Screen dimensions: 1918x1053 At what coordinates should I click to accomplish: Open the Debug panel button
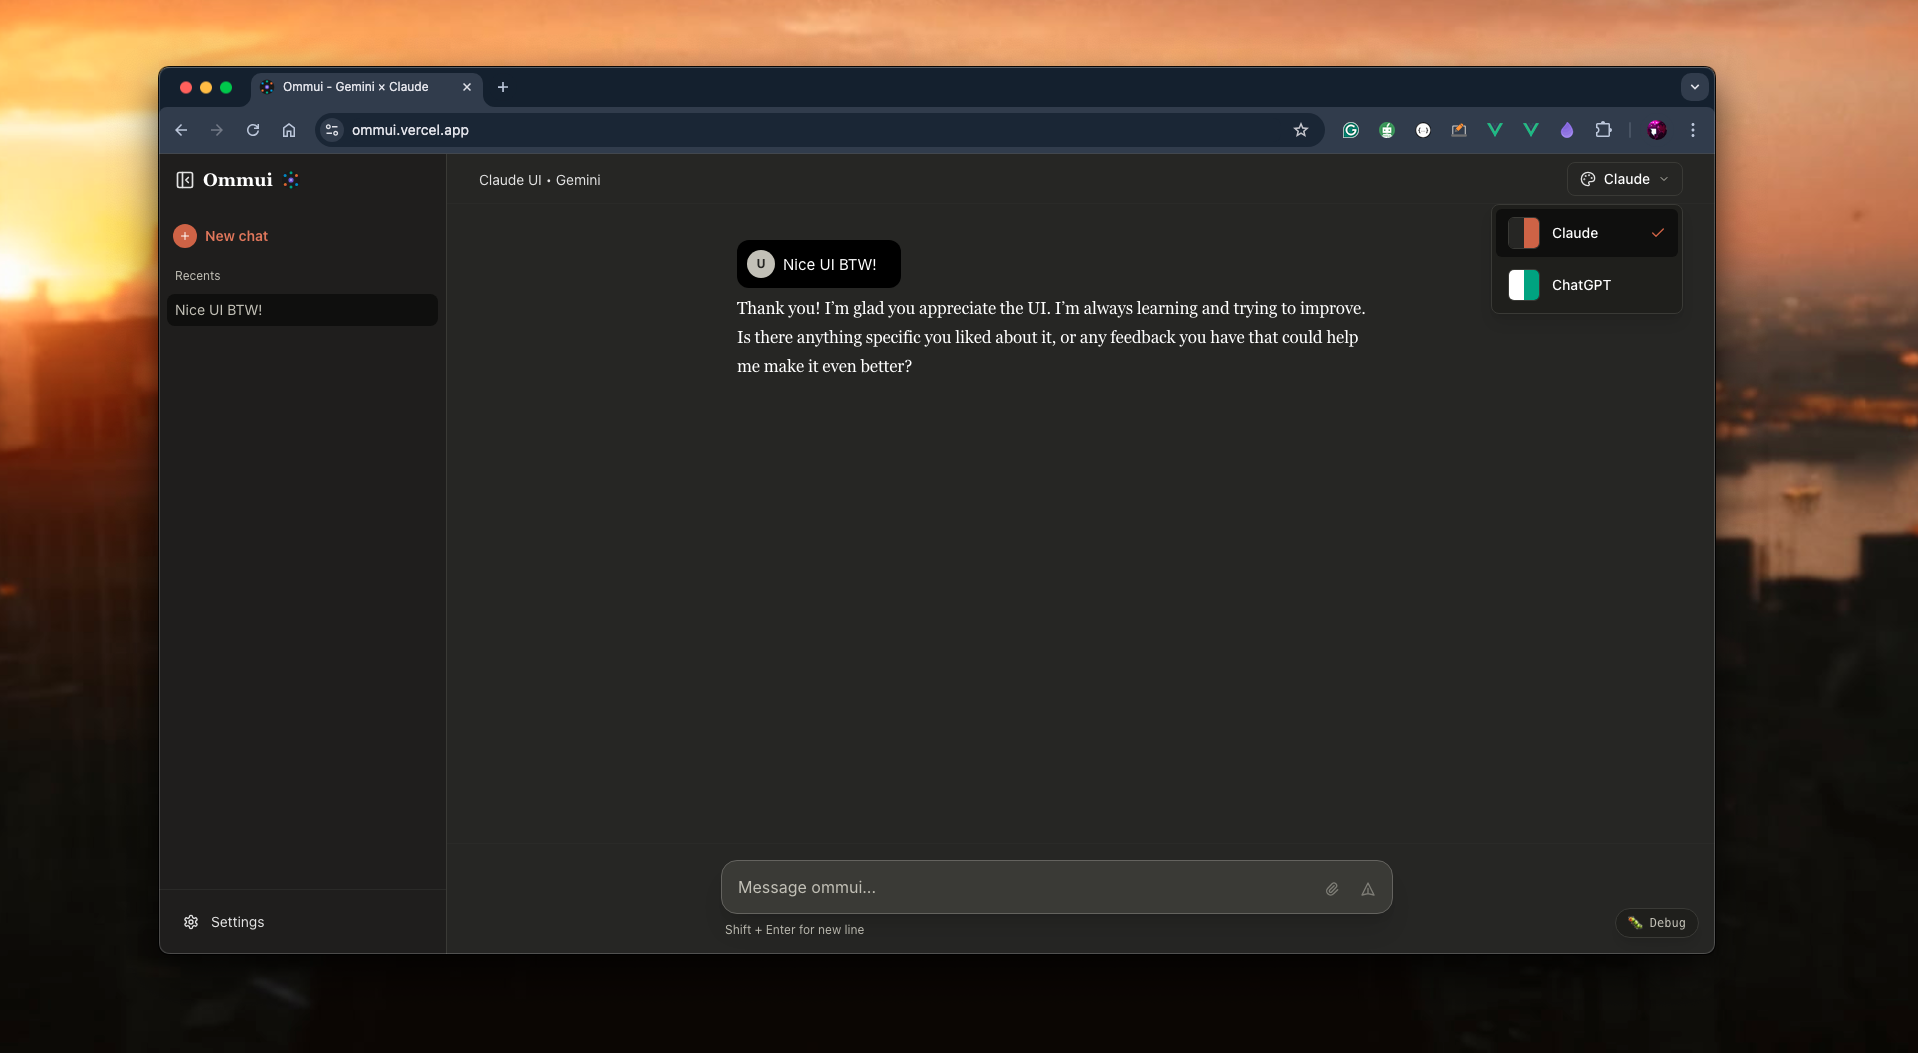click(x=1657, y=923)
